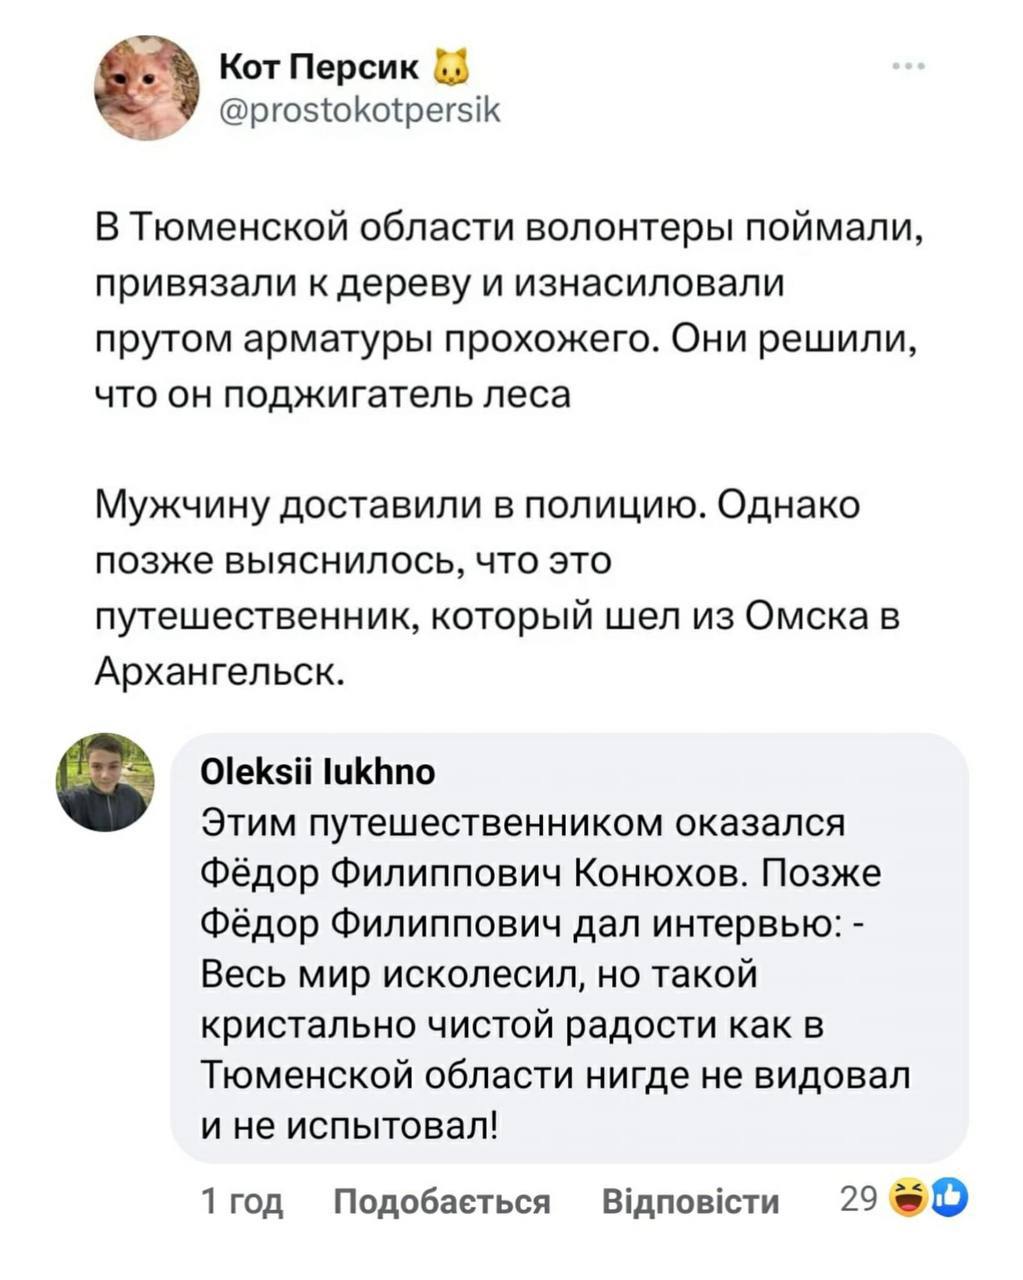
Task: Click the post paragraph starting 'В Тюменской области'
Action: pos(509,311)
